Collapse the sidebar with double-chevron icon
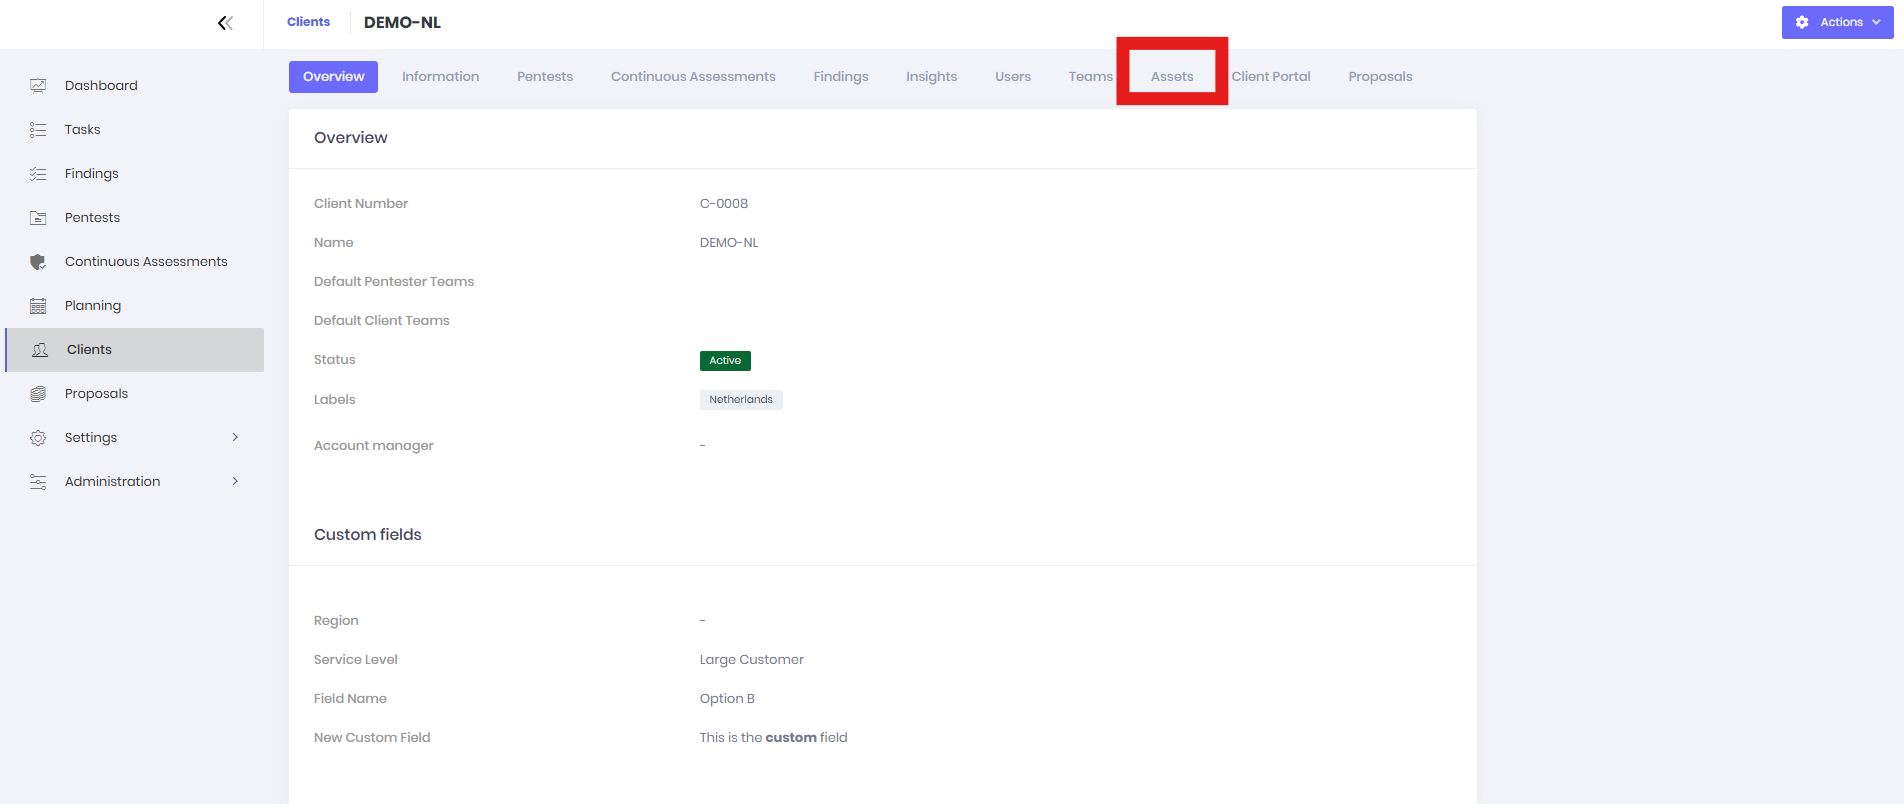1904x804 pixels. coord(225,23)
